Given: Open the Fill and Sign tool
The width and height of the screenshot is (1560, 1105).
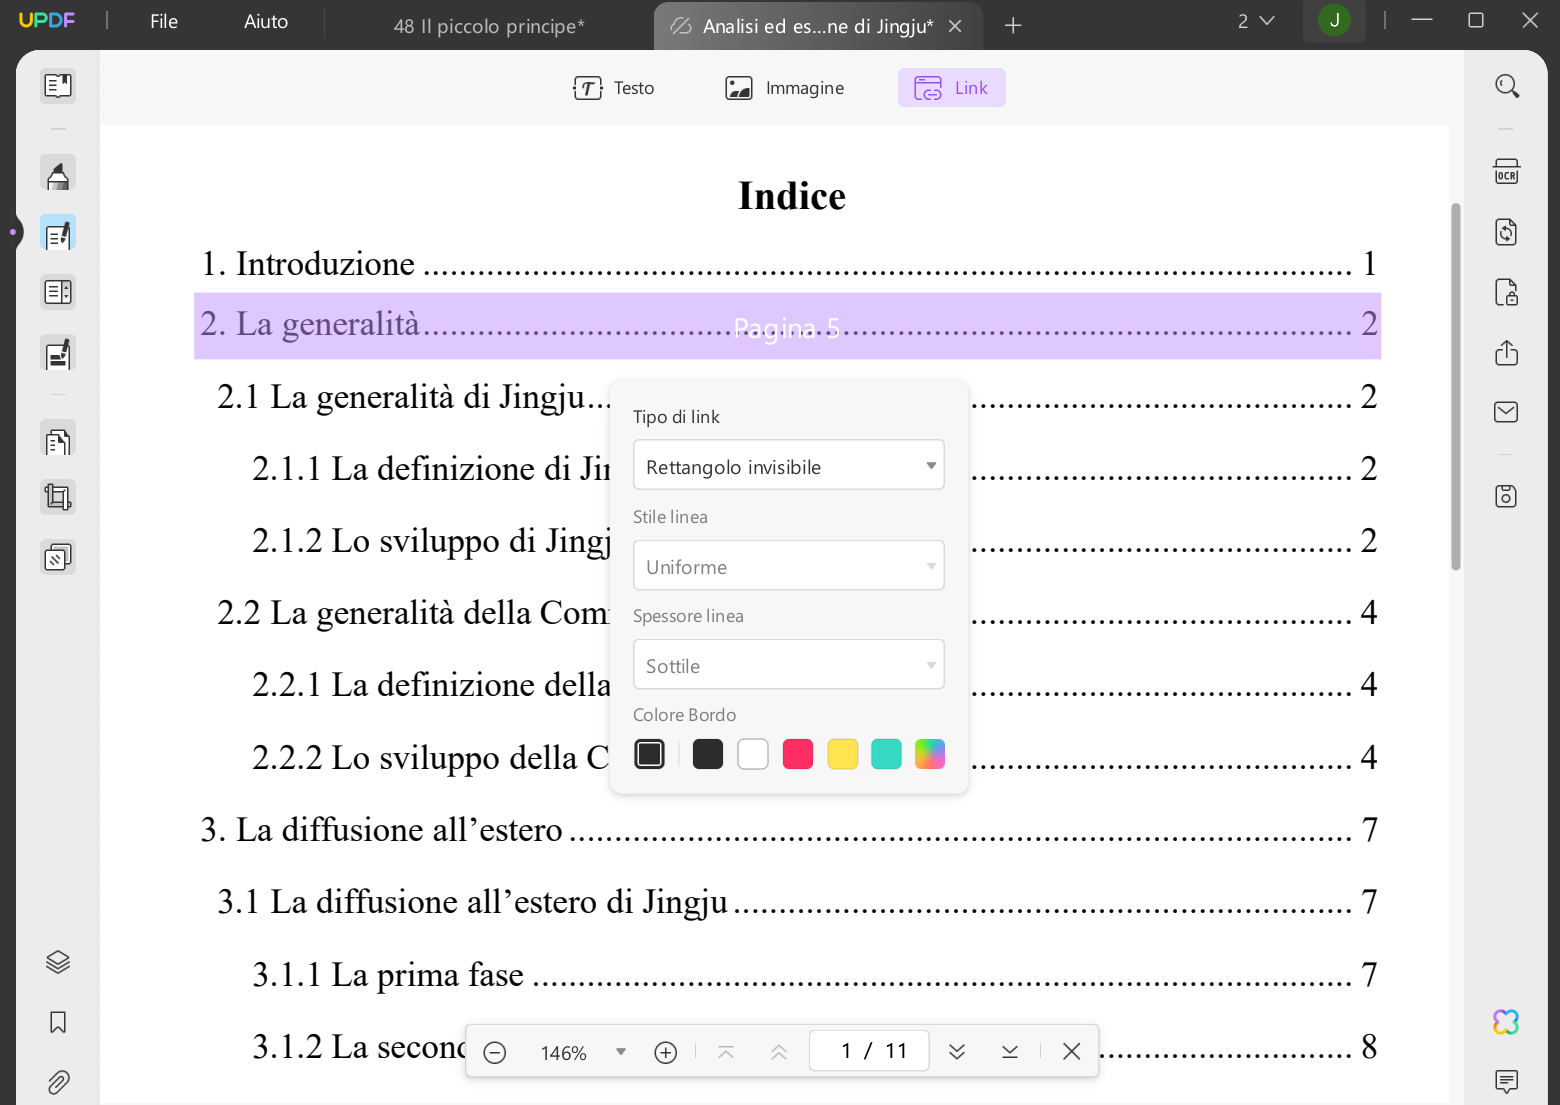Looking at the screenshot, I should click(x=58, y=353).
